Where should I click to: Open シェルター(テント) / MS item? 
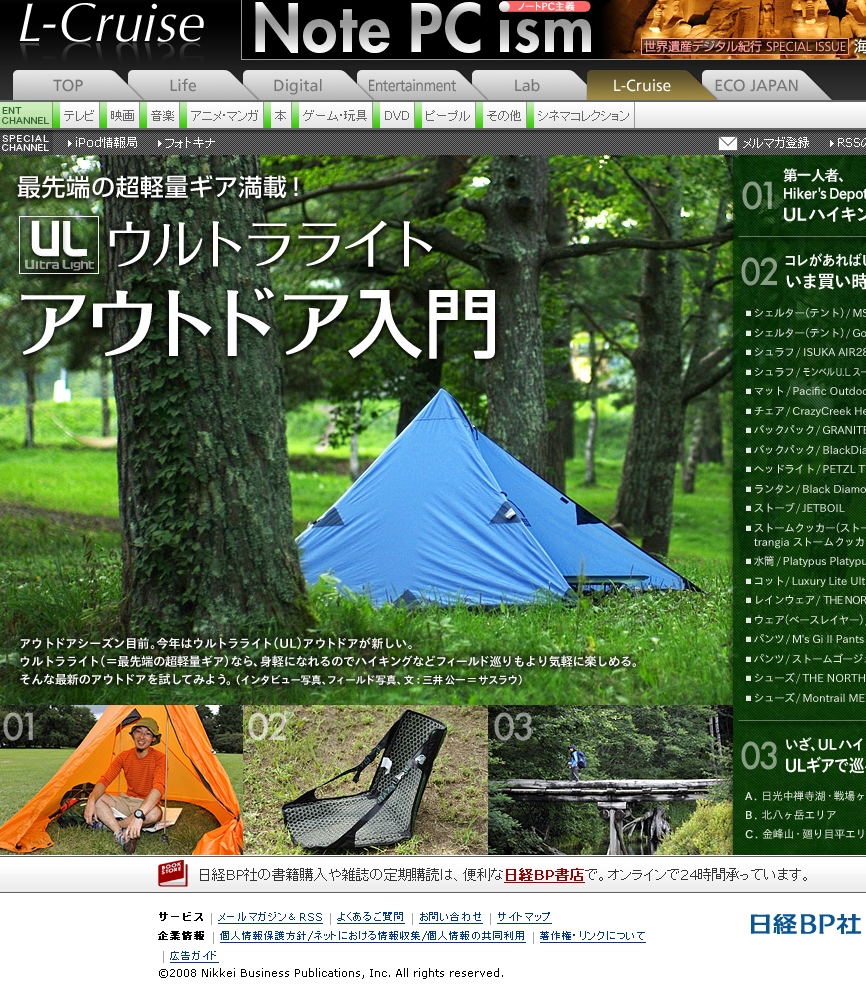click(x=806, y=313)
